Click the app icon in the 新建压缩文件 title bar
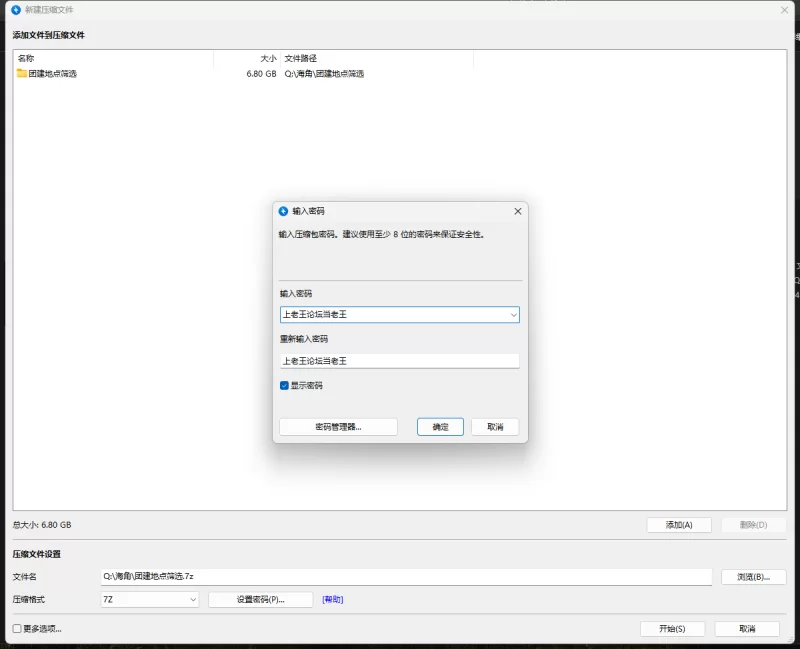 16,10
